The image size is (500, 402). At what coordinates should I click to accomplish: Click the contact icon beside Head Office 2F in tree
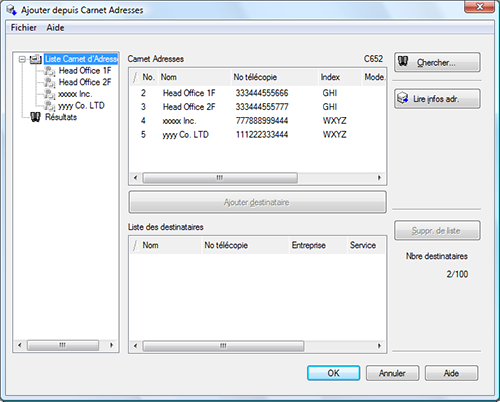[x=50, y=82]
